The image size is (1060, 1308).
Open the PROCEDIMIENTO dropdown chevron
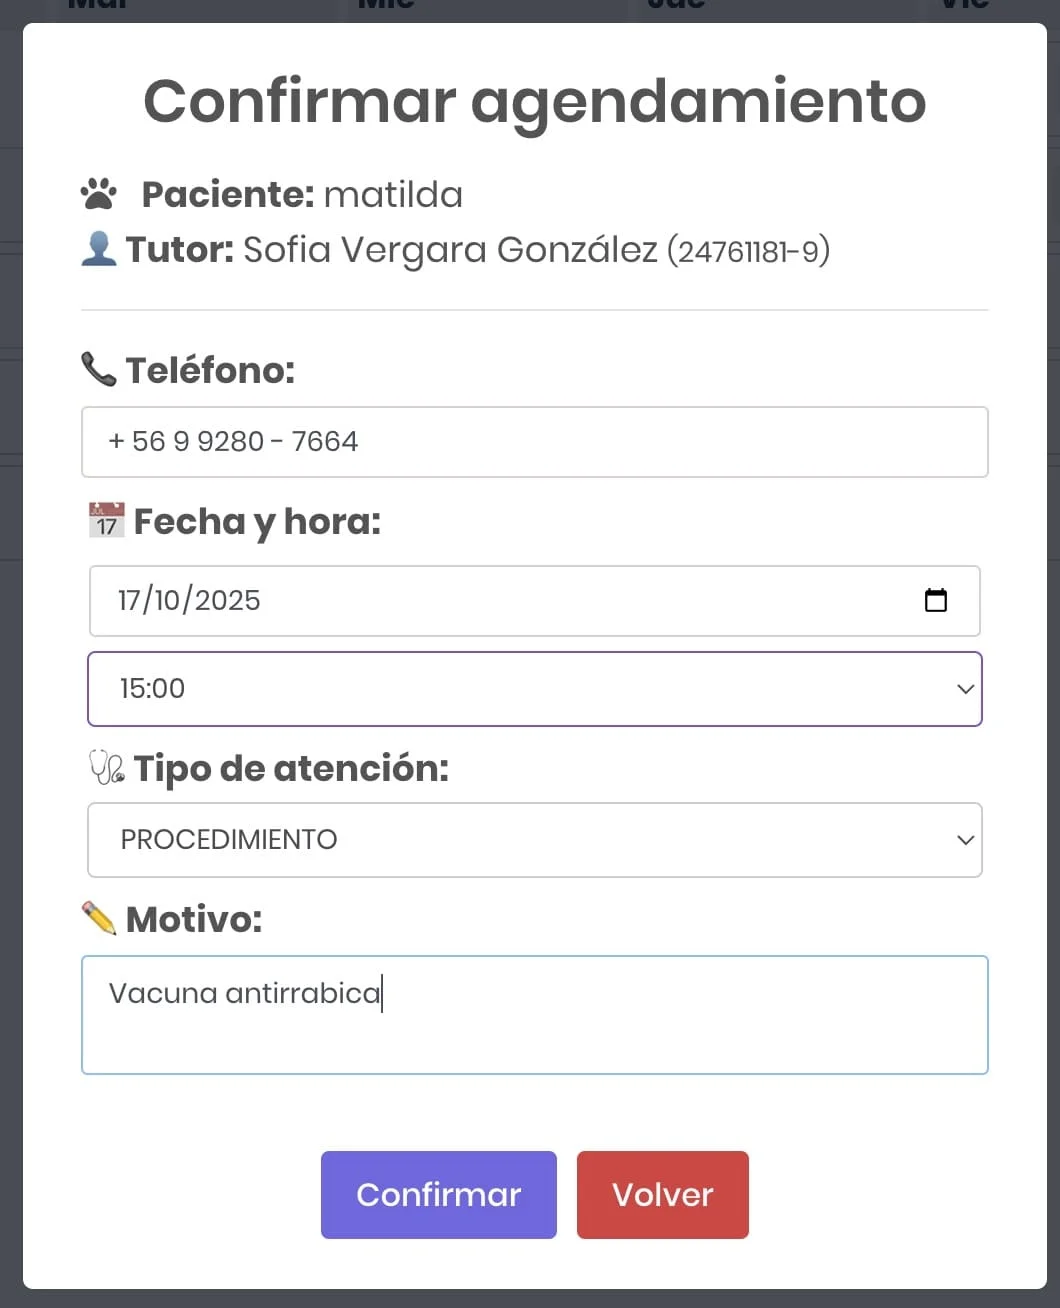click(x=963, y=840)
